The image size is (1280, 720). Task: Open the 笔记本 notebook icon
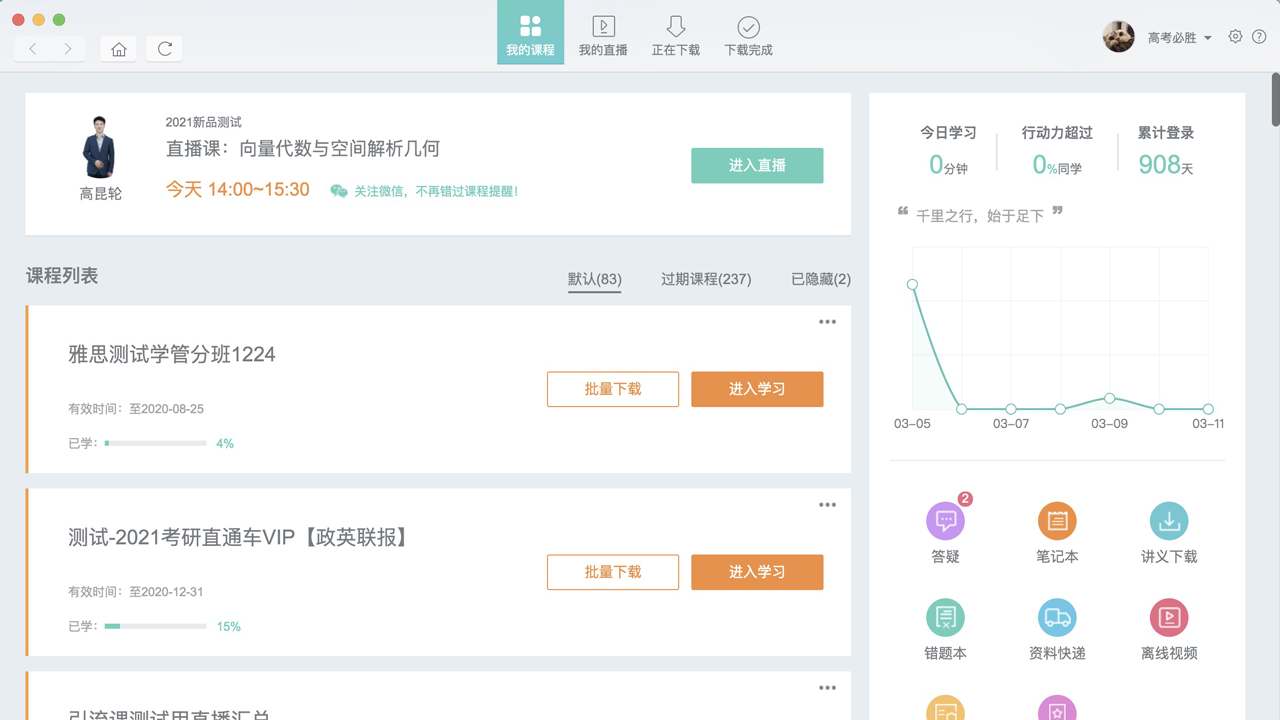pos(1057,520)
